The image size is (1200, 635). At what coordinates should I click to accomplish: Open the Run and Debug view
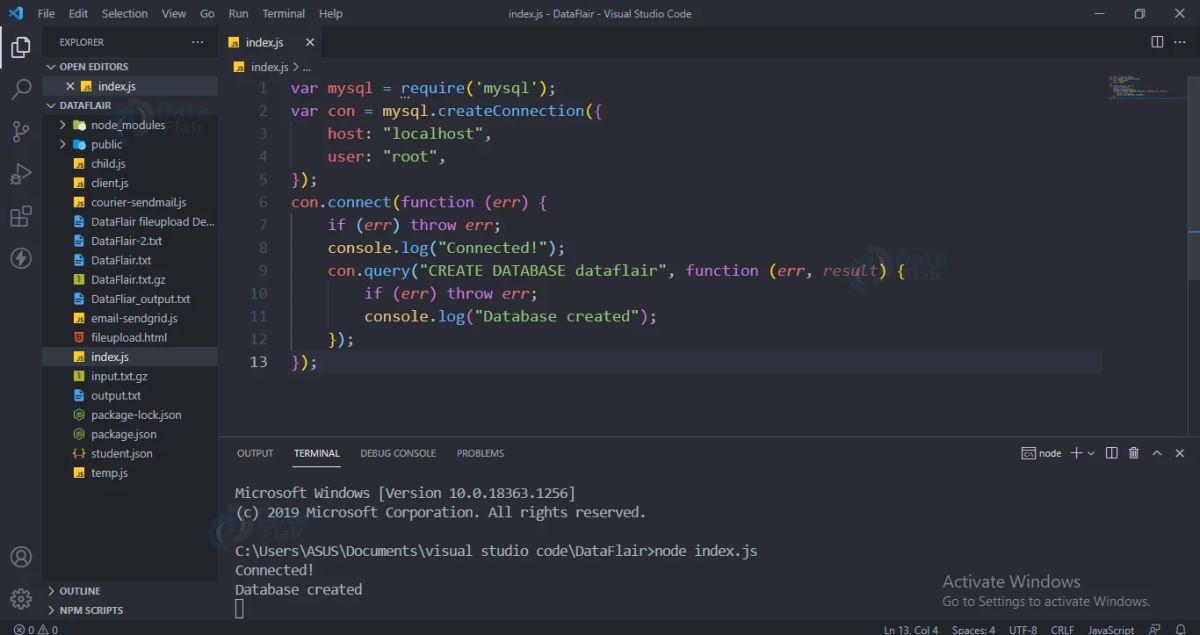tap(21, 174)
